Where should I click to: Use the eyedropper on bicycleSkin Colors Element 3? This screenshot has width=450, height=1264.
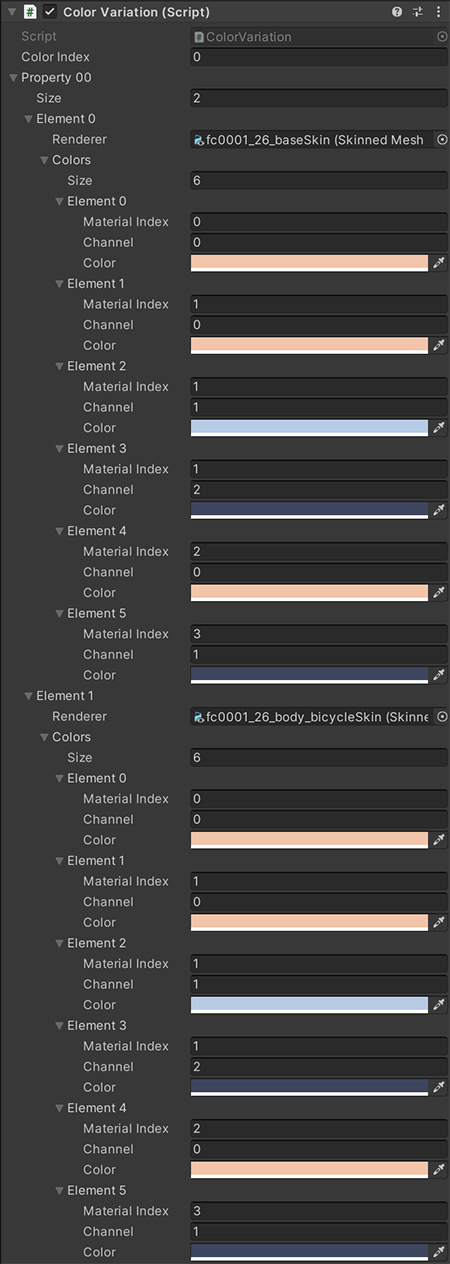point(439,1087)
